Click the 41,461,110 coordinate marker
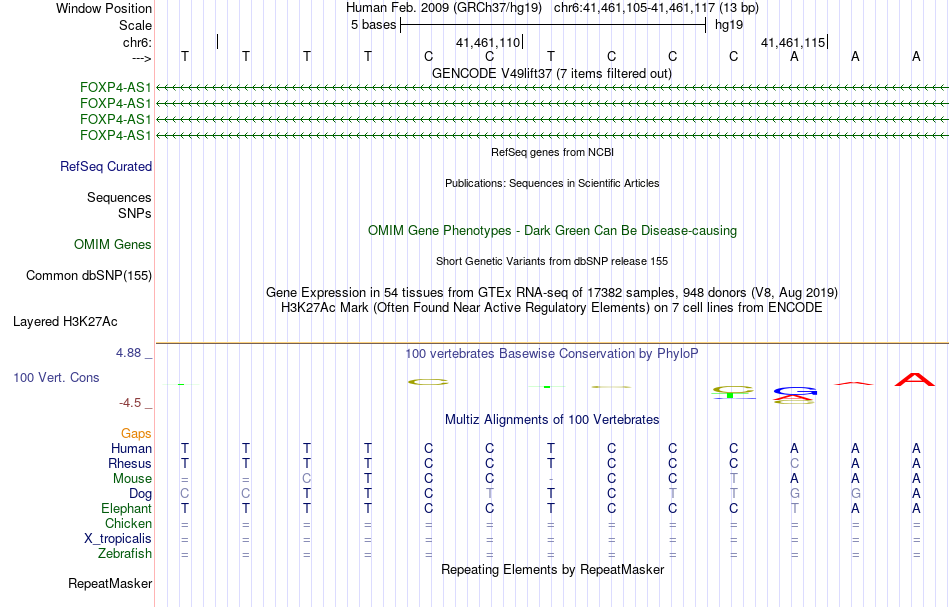The image size is (950, 607). (x=488, y=42)
